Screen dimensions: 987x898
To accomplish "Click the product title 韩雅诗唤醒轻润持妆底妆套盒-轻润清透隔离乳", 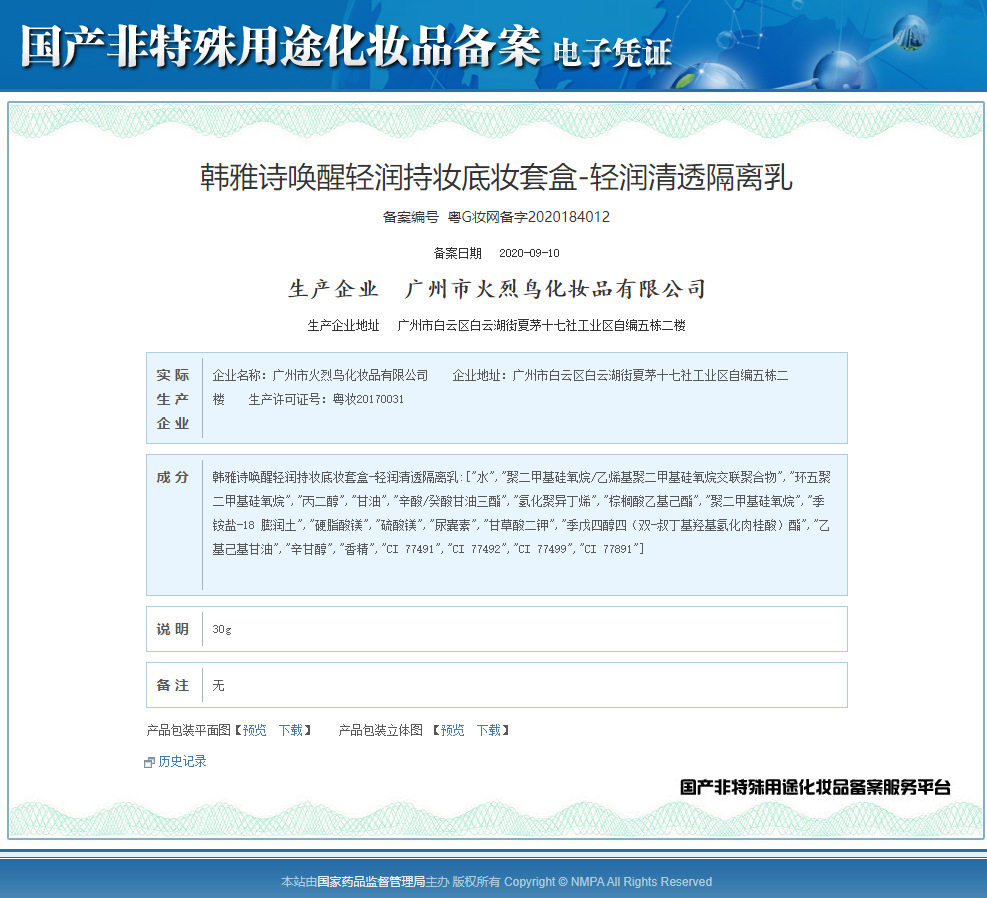I will [496, 177].
